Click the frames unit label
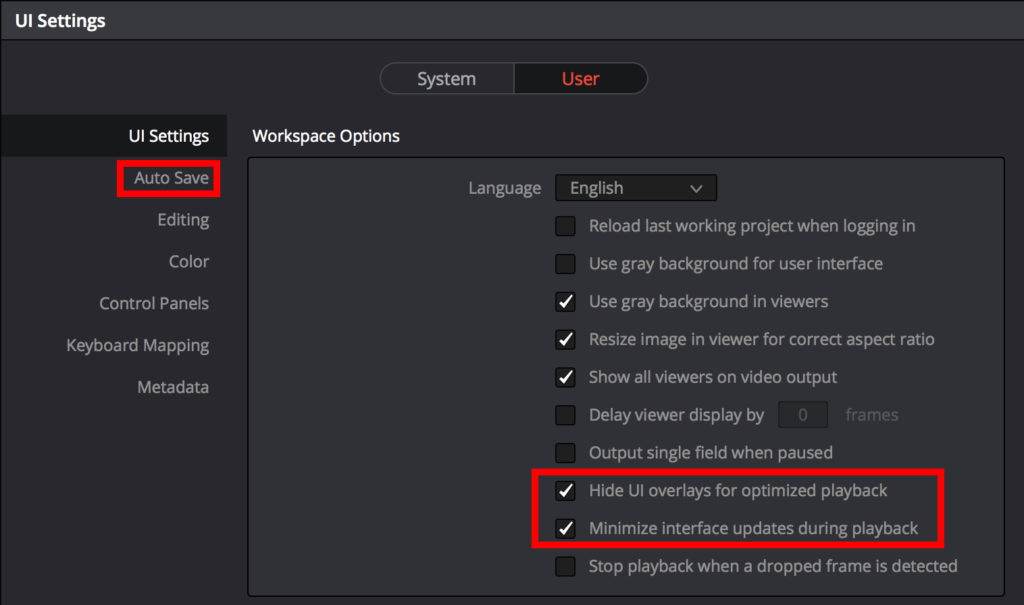 (872, 415)
